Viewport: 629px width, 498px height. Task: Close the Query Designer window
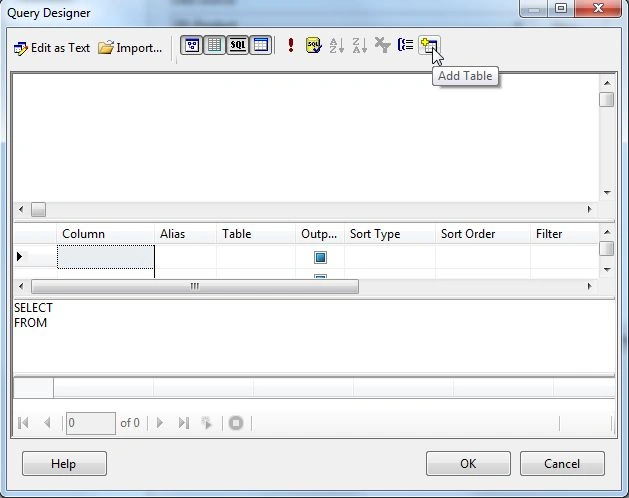598,8
